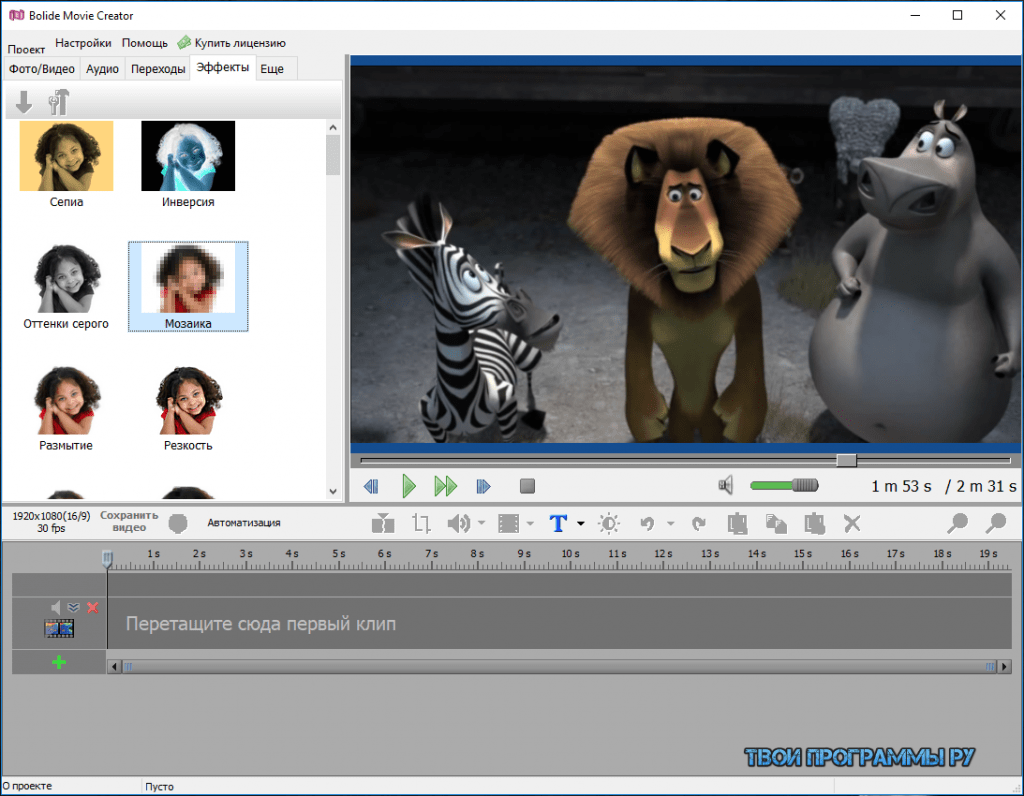Select the crop tool icon
This screenshot has width=1024, height=796.
point(421,523)
